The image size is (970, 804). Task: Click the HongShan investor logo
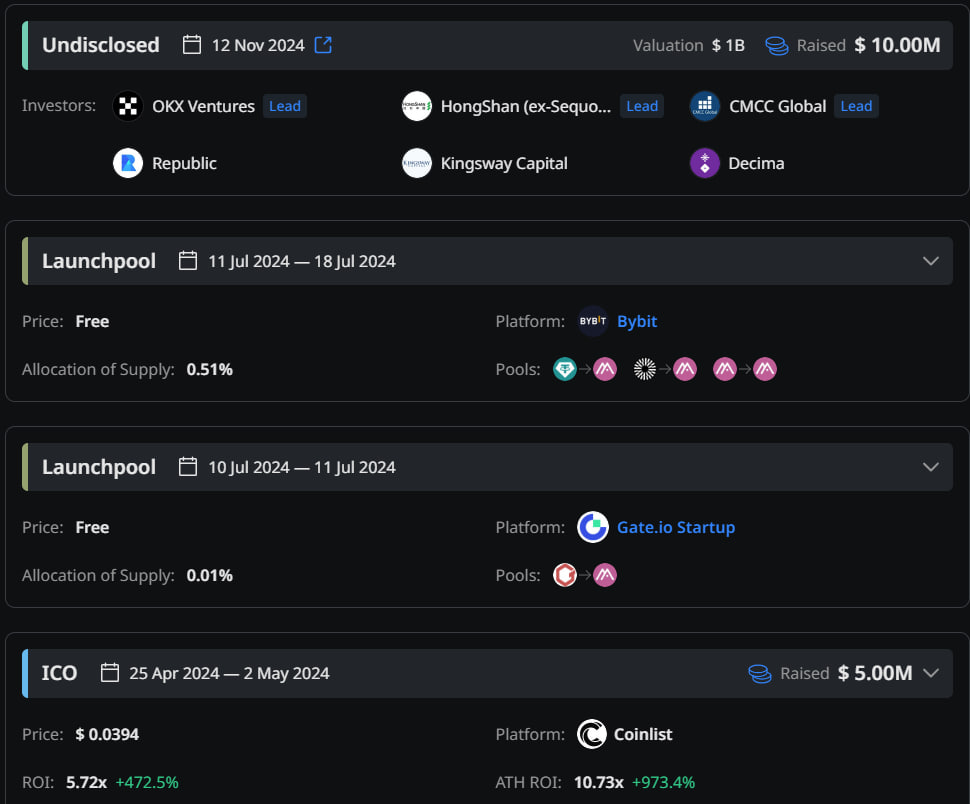click(x=417, y=106)
